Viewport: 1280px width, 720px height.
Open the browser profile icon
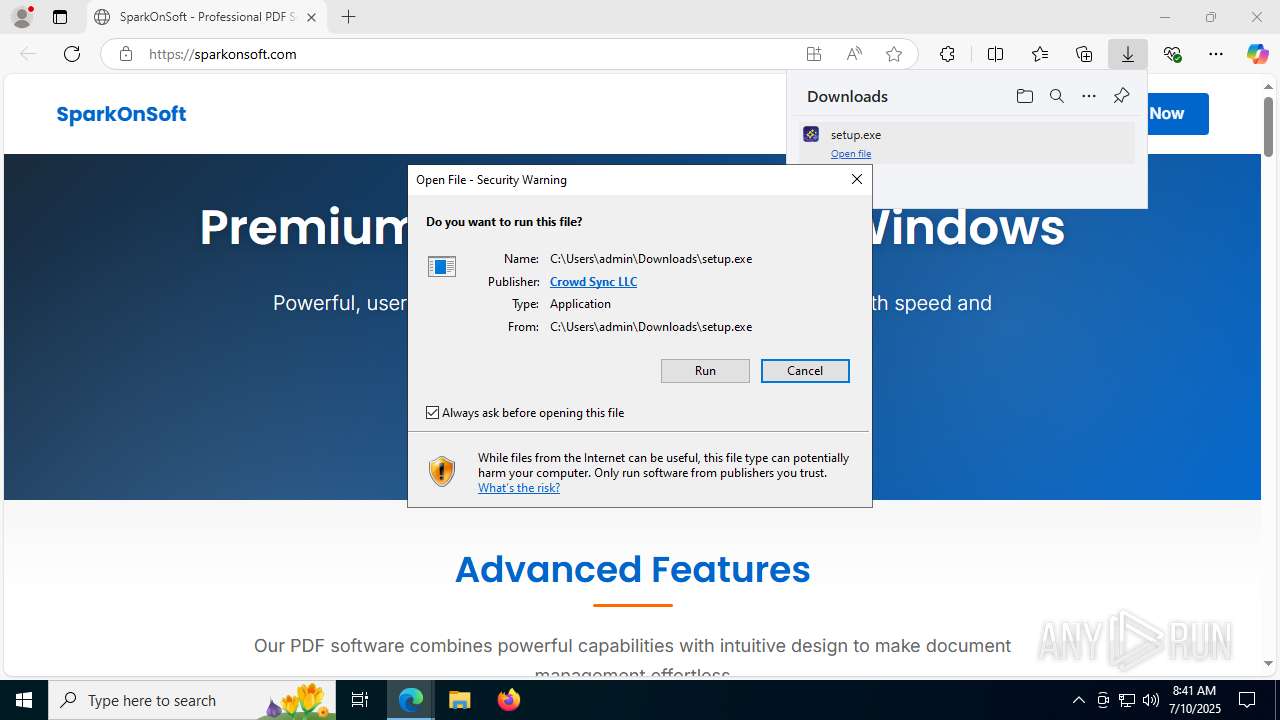22,17
